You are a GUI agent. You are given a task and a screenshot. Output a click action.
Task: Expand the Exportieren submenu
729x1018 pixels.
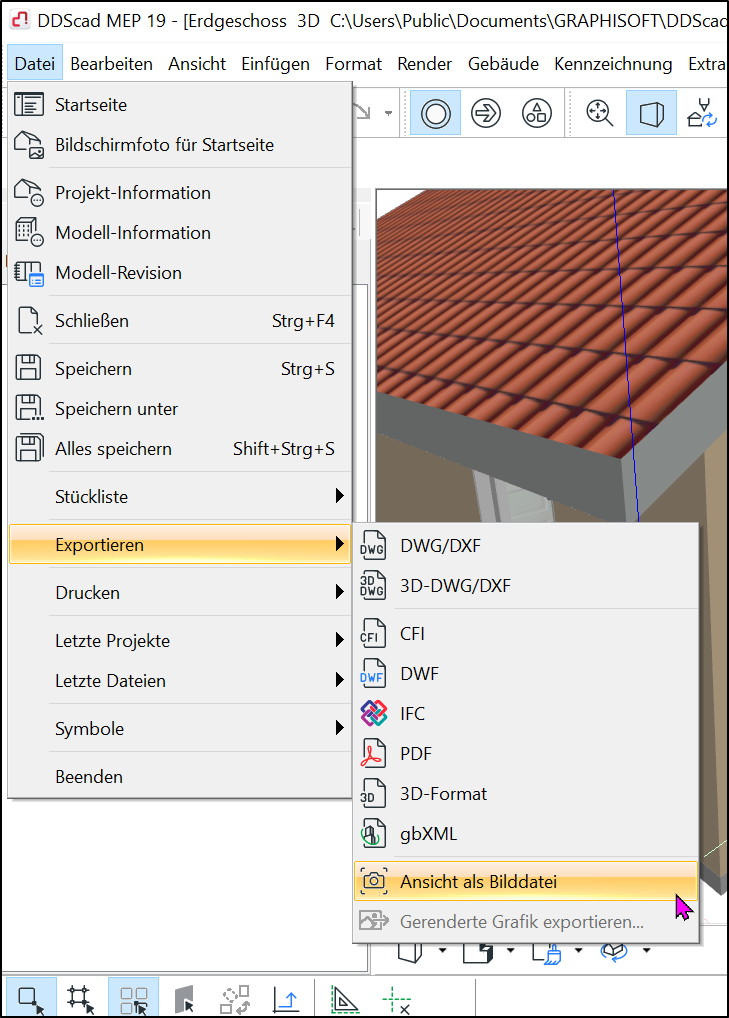tap(180, 545)
